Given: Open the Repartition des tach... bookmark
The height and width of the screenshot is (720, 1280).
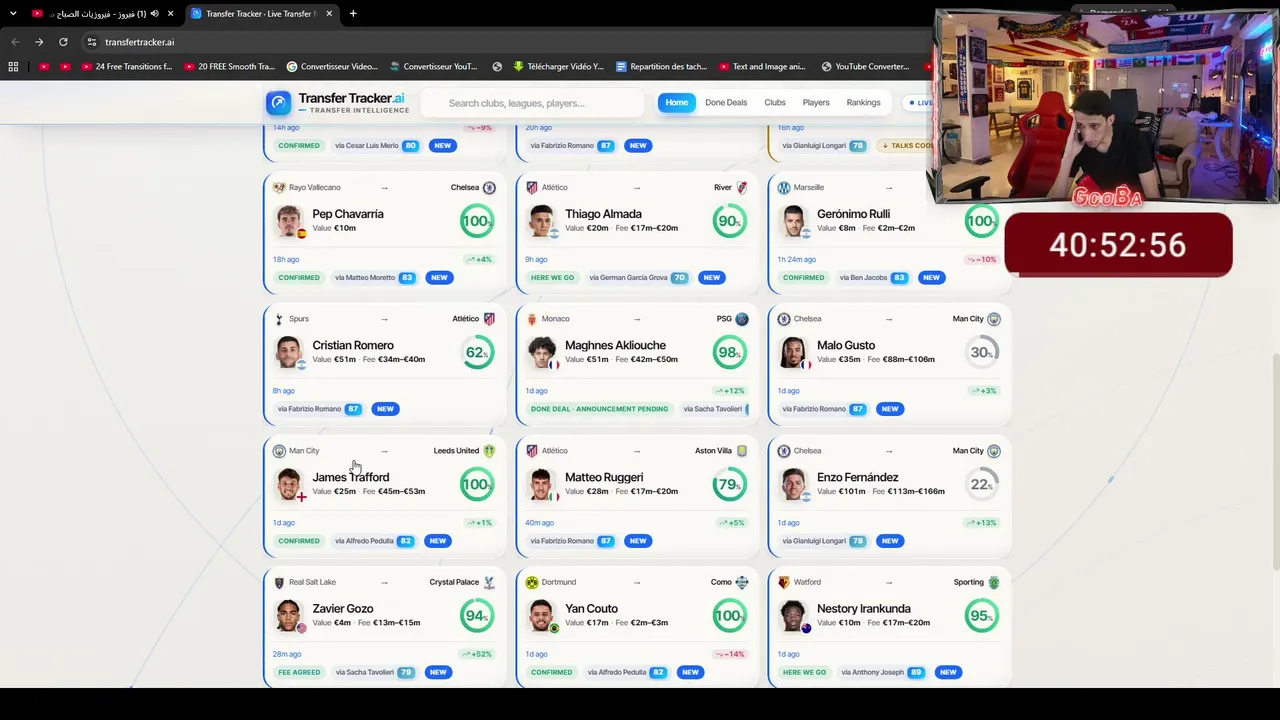Looking at the screenshot, I should [661, 67].
